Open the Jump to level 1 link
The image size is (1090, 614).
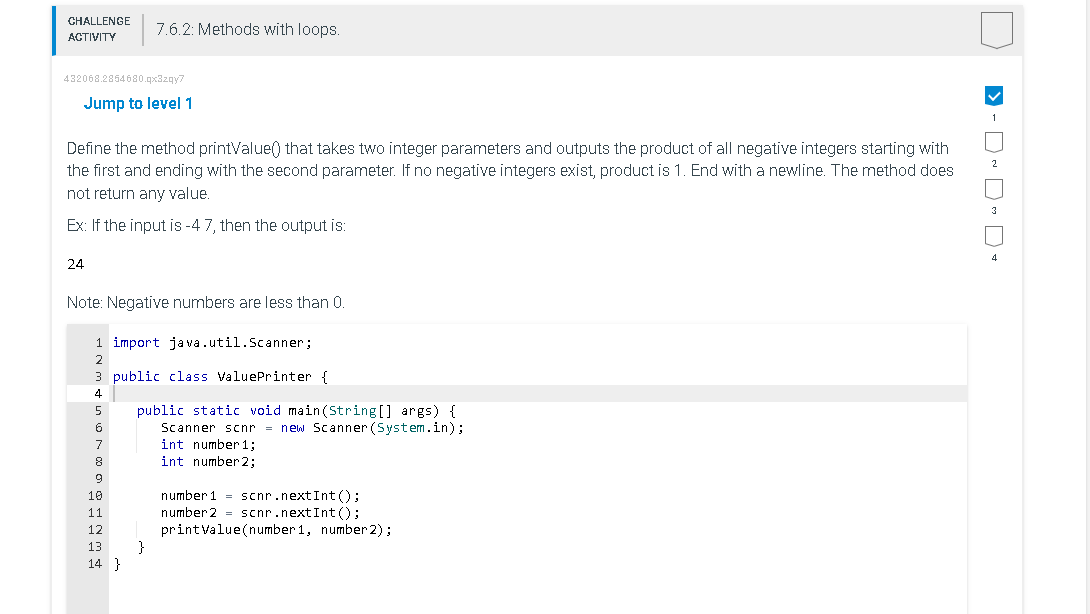point(138,103)
